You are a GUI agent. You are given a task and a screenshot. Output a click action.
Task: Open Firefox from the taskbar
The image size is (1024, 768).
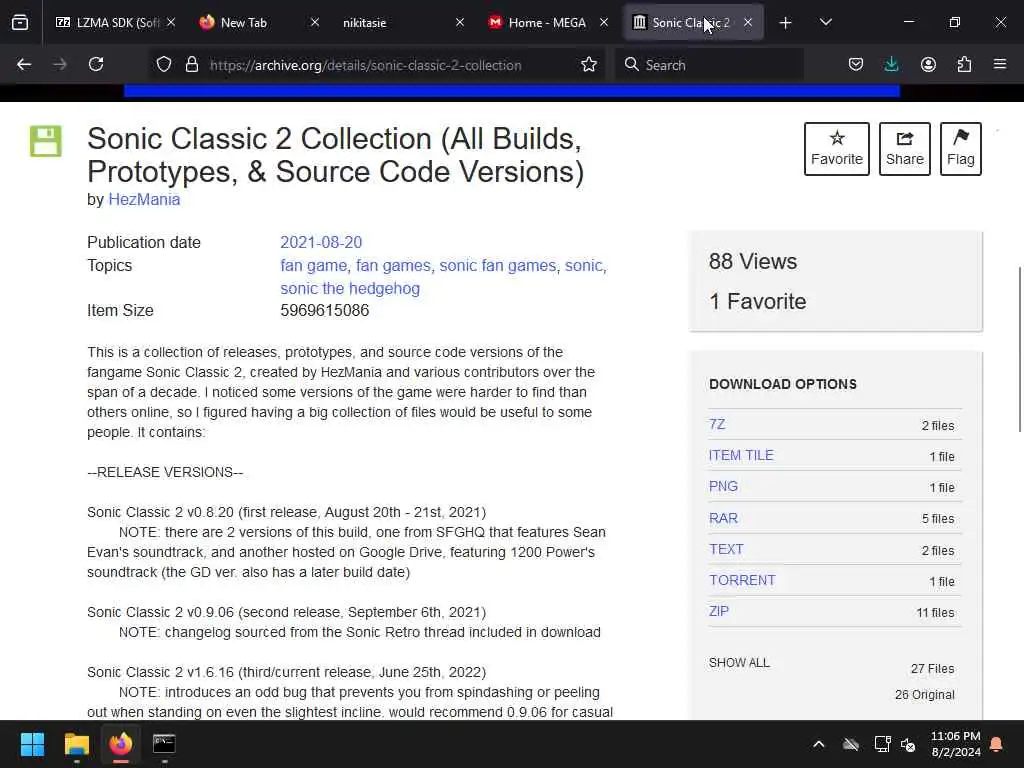120,744
